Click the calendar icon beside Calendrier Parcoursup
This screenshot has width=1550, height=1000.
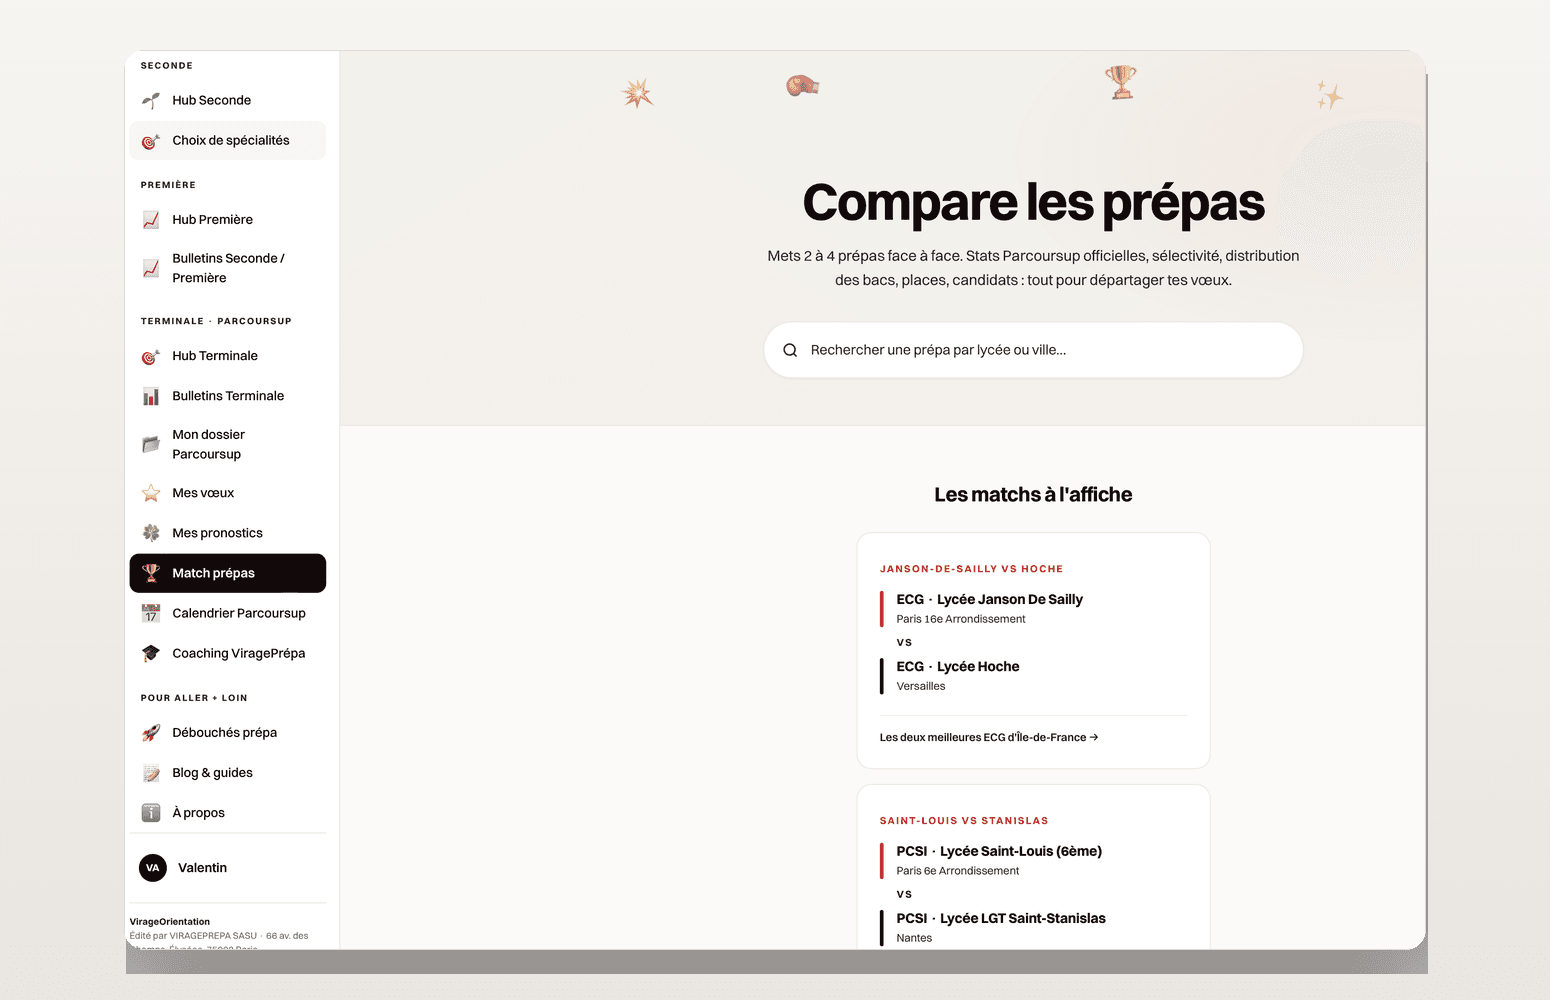click(151, 613)
